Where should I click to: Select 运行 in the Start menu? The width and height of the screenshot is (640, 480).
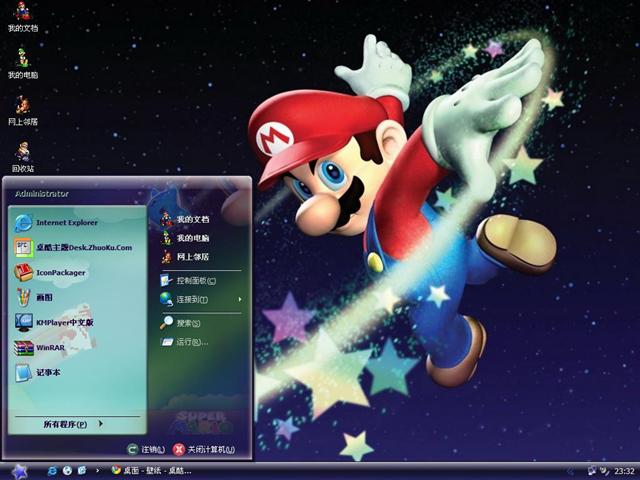point(190,342)
